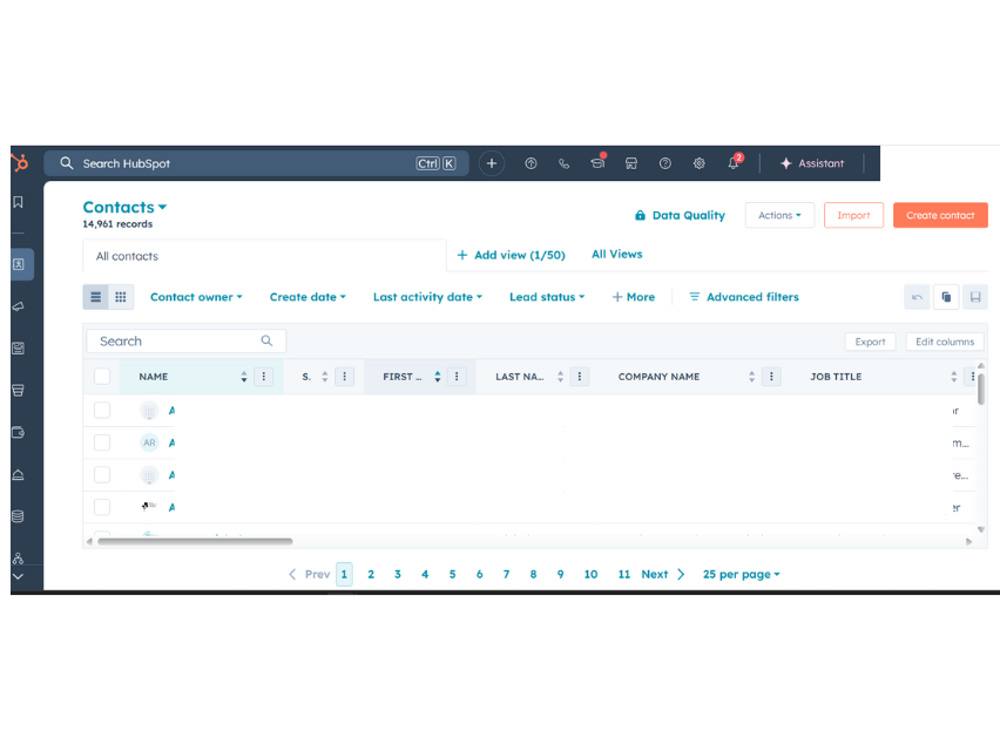Open the Create date filter
The height and width of the screenshot is (750, 1000).
click(307, 297)
